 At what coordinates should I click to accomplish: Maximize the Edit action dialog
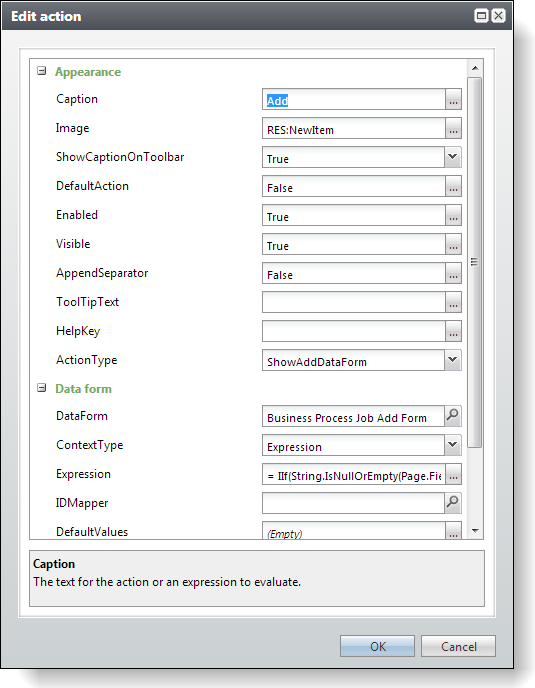pyautogui.click(x=482, y=16)
